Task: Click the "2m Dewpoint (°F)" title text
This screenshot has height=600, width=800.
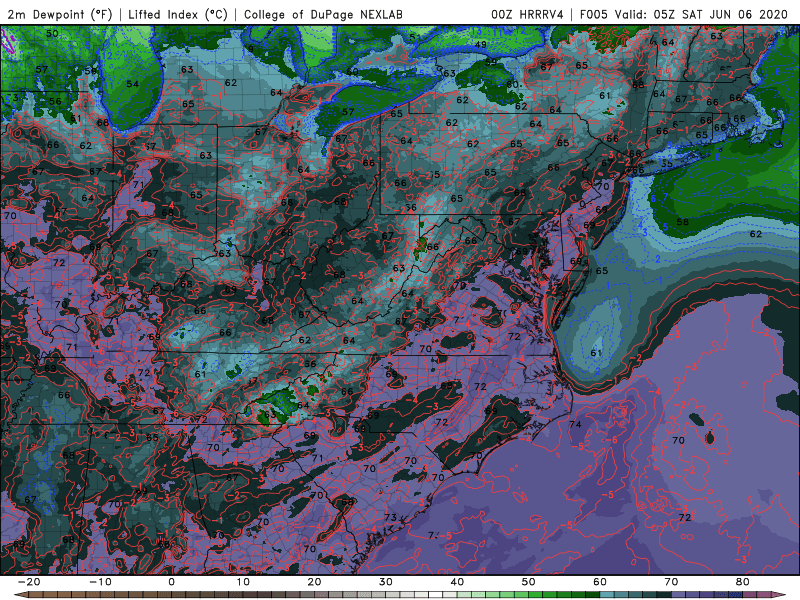Action: point(59,15)
